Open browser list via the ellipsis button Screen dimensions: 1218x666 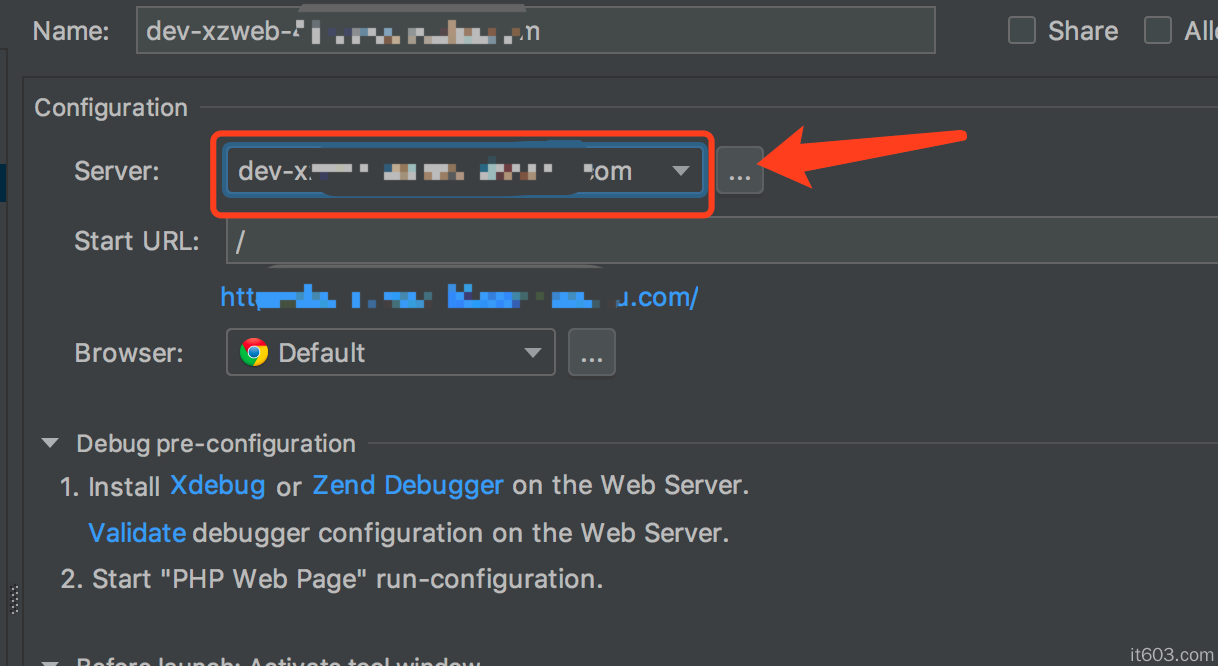coord(591,354)
